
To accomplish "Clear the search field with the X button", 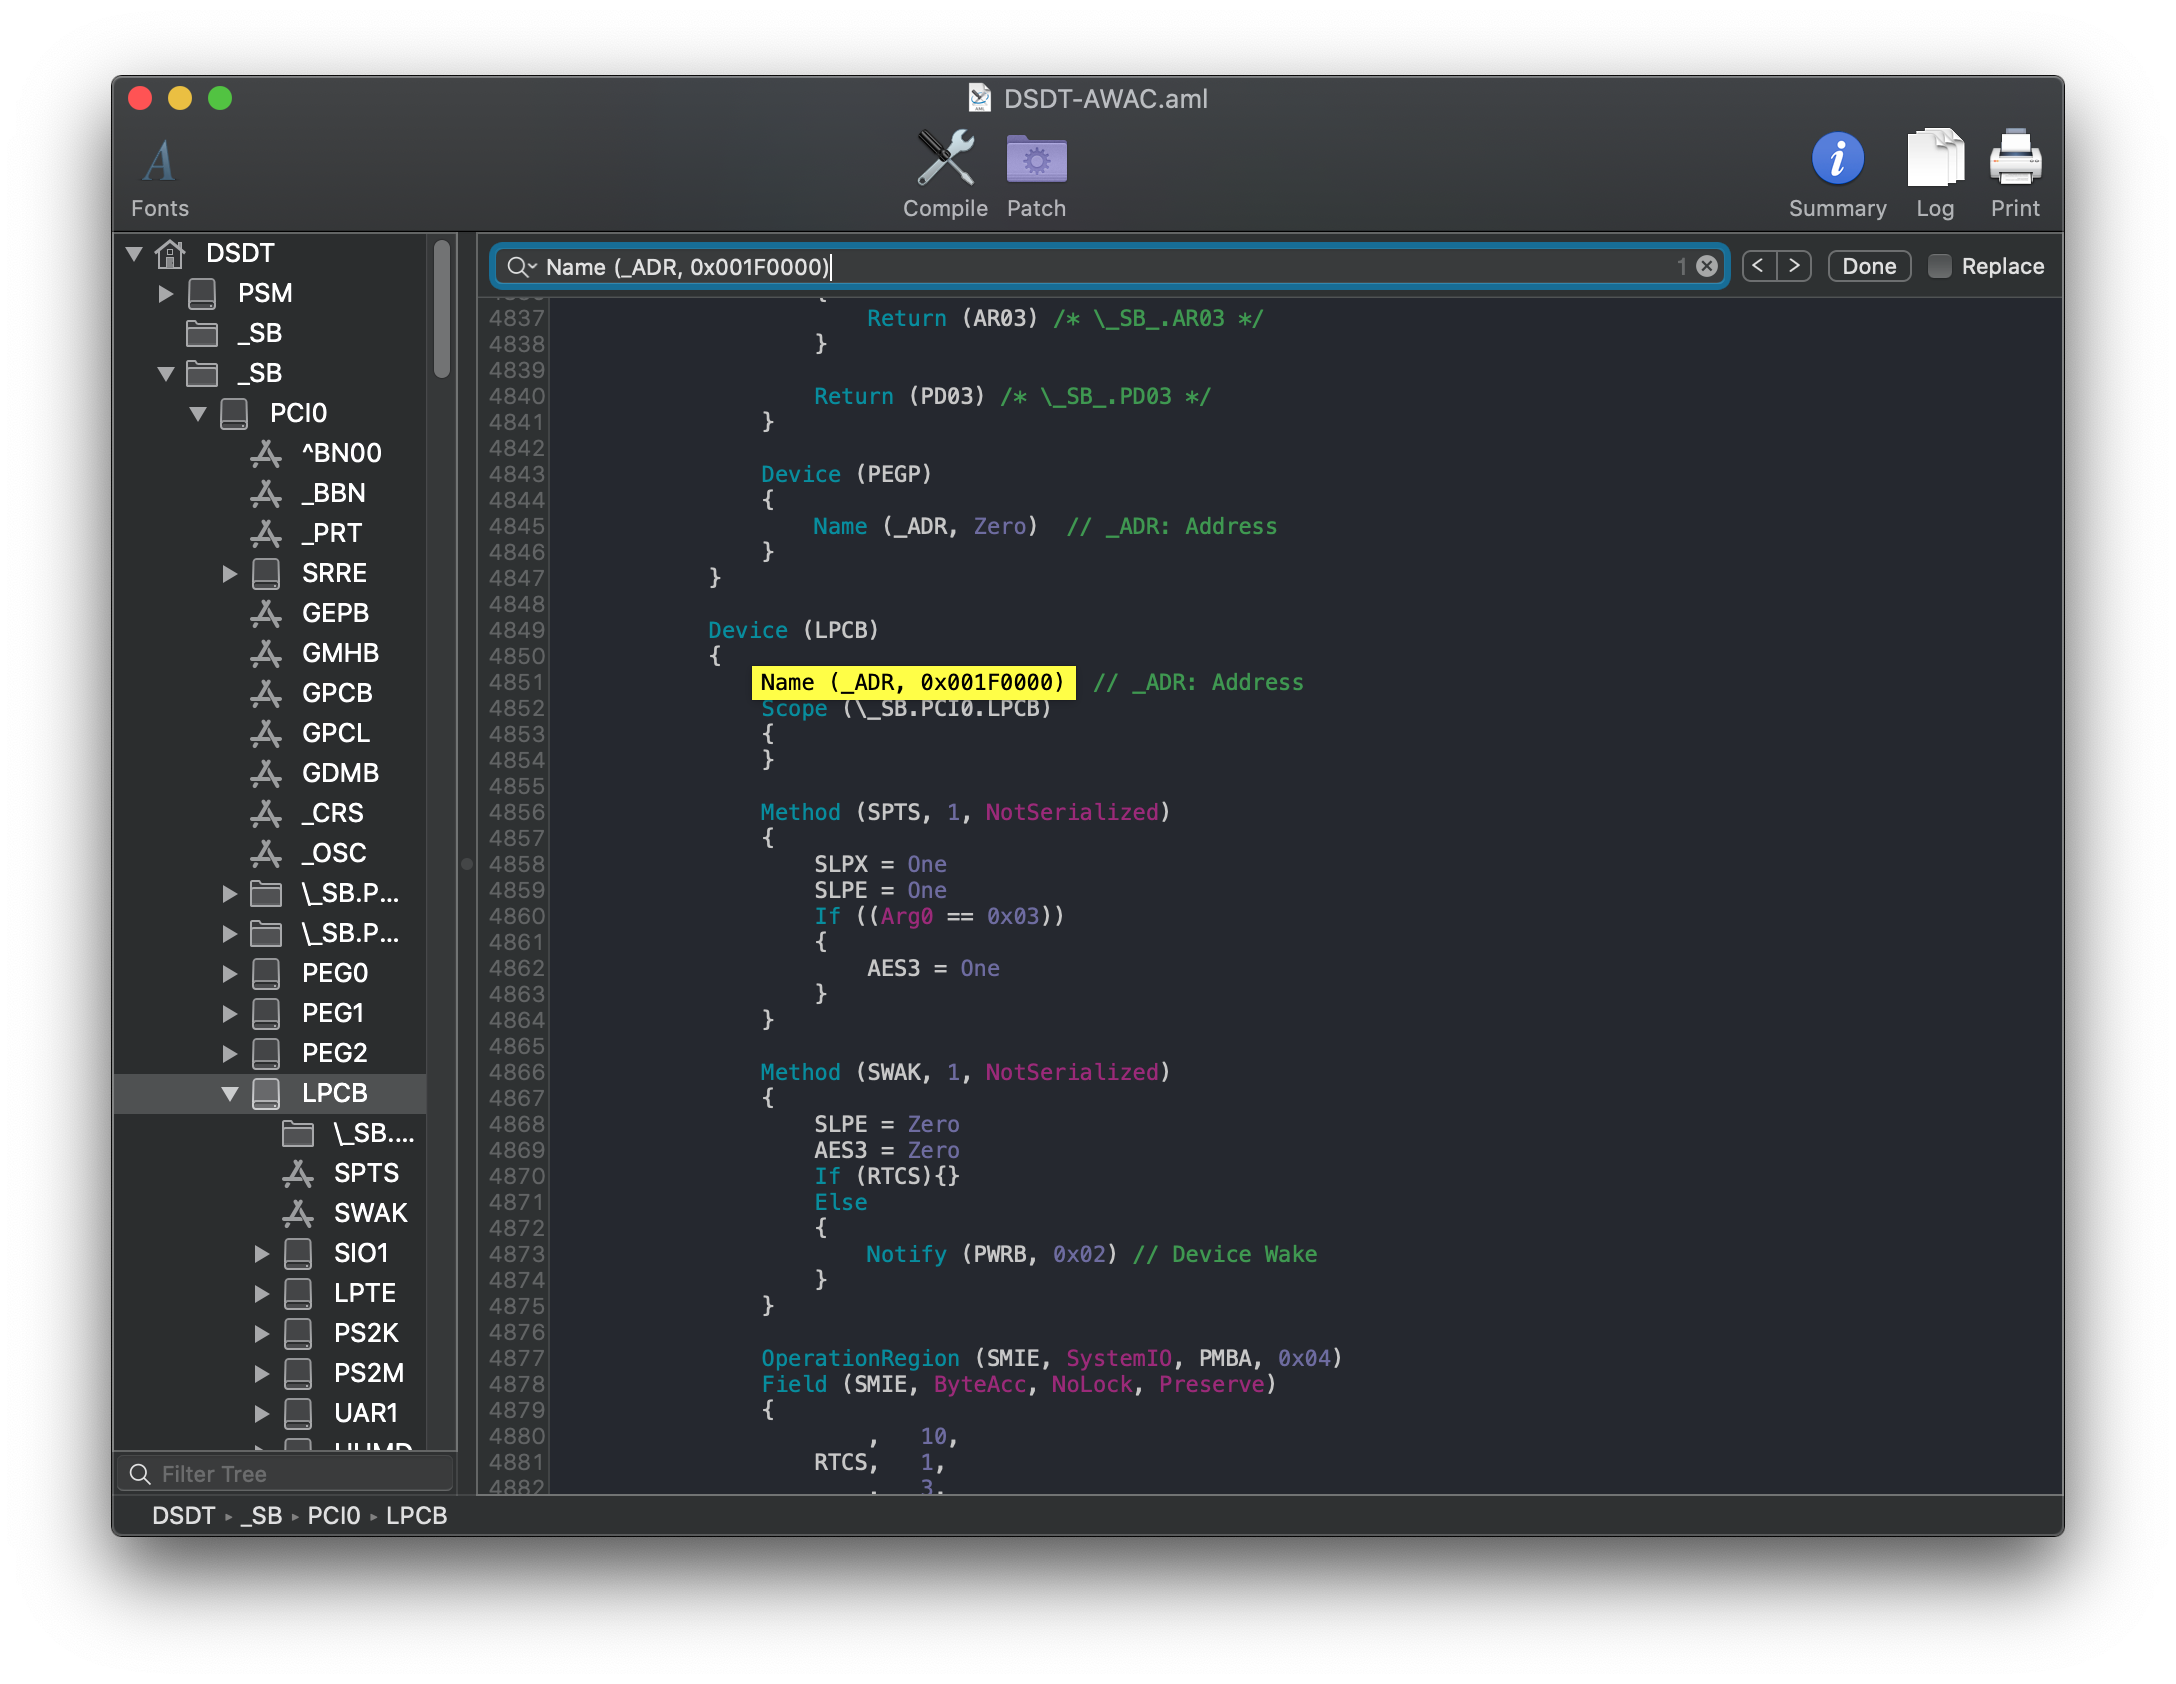I will pyautogui.click(x=1705, y=265).
